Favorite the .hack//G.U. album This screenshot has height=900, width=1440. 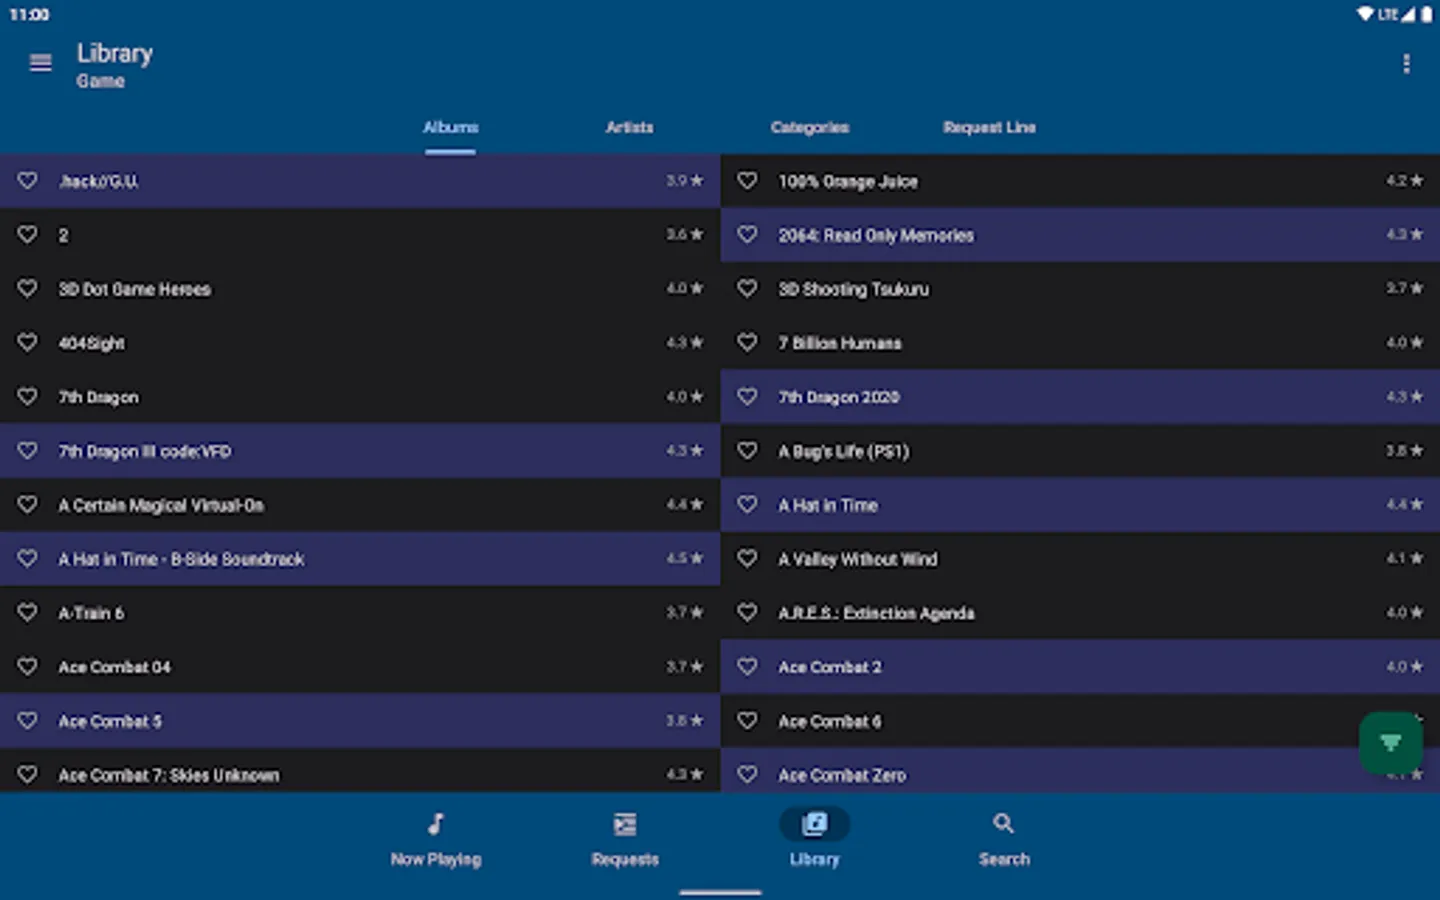28,181
